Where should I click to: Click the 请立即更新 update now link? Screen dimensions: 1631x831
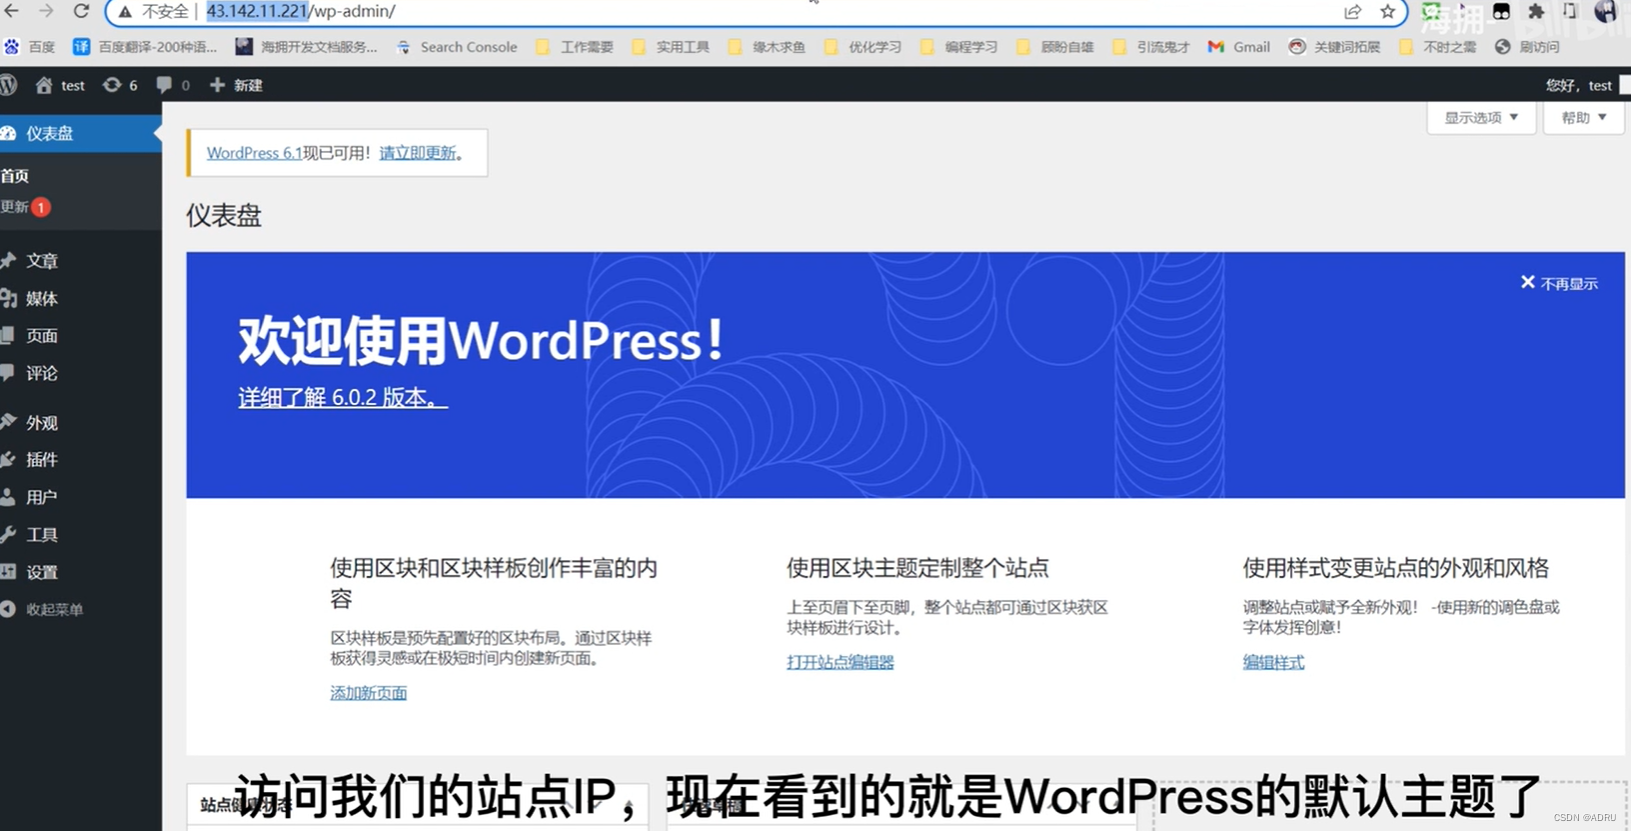417,153
